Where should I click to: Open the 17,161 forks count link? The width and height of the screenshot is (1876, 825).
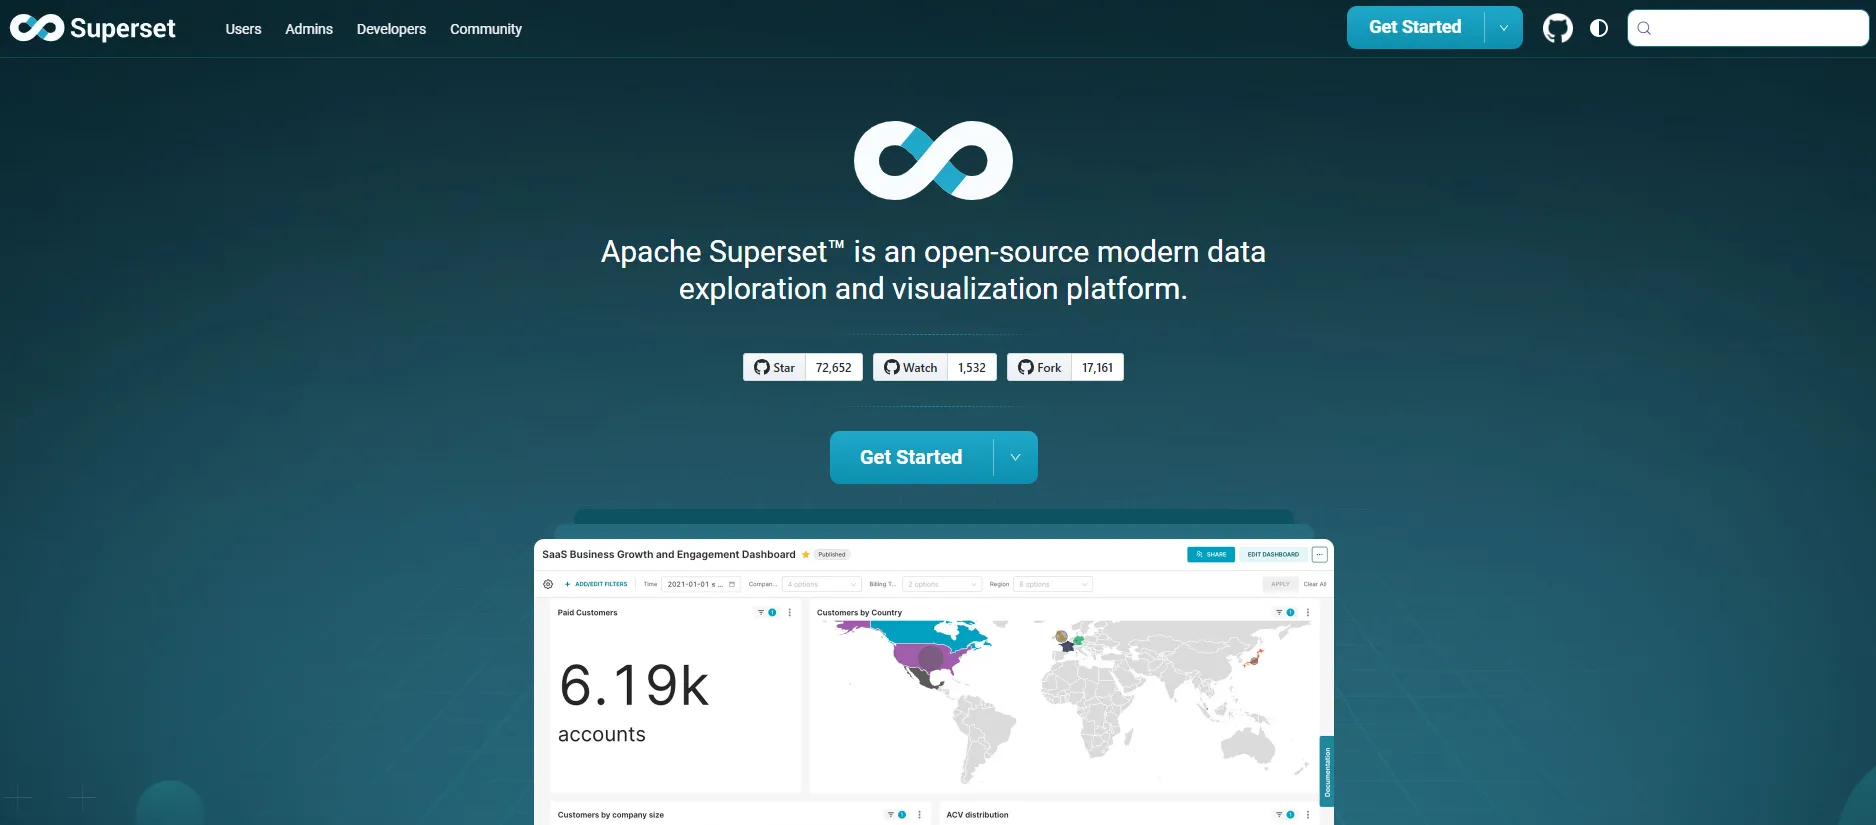tap(1098, 367)
